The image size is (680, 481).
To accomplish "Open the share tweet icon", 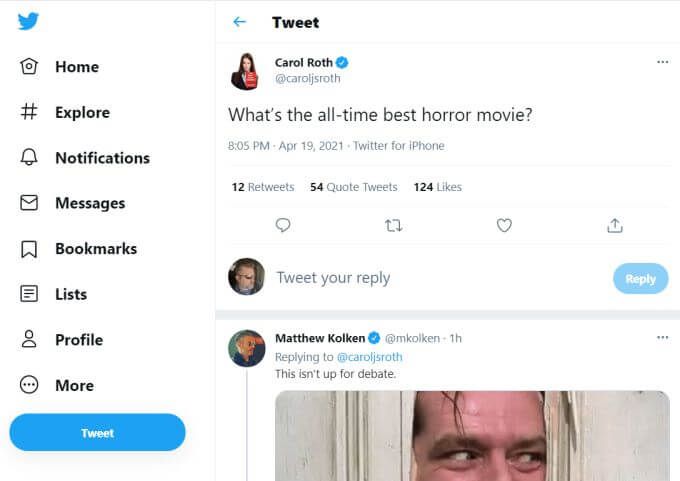I will point(615,225).
